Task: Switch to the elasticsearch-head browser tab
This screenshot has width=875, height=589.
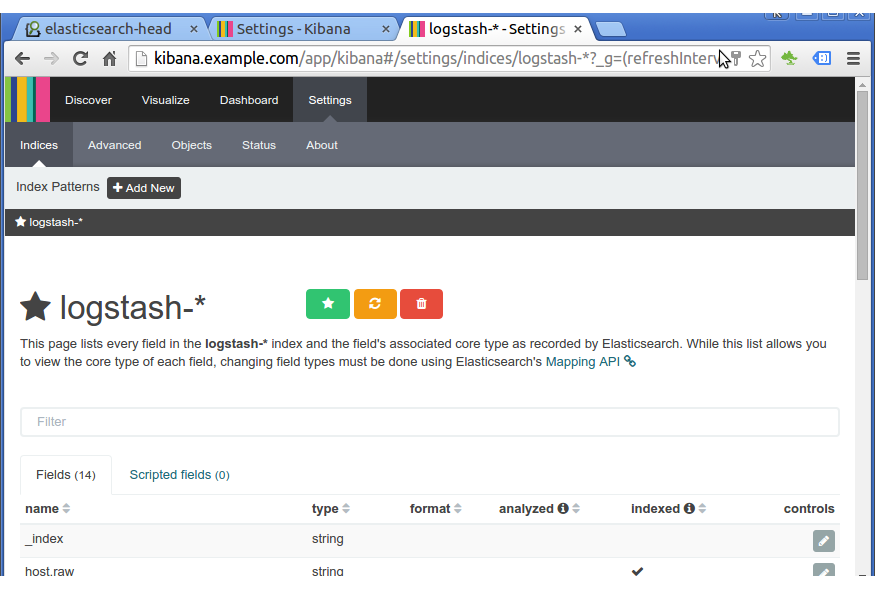Action: (108, 29)
